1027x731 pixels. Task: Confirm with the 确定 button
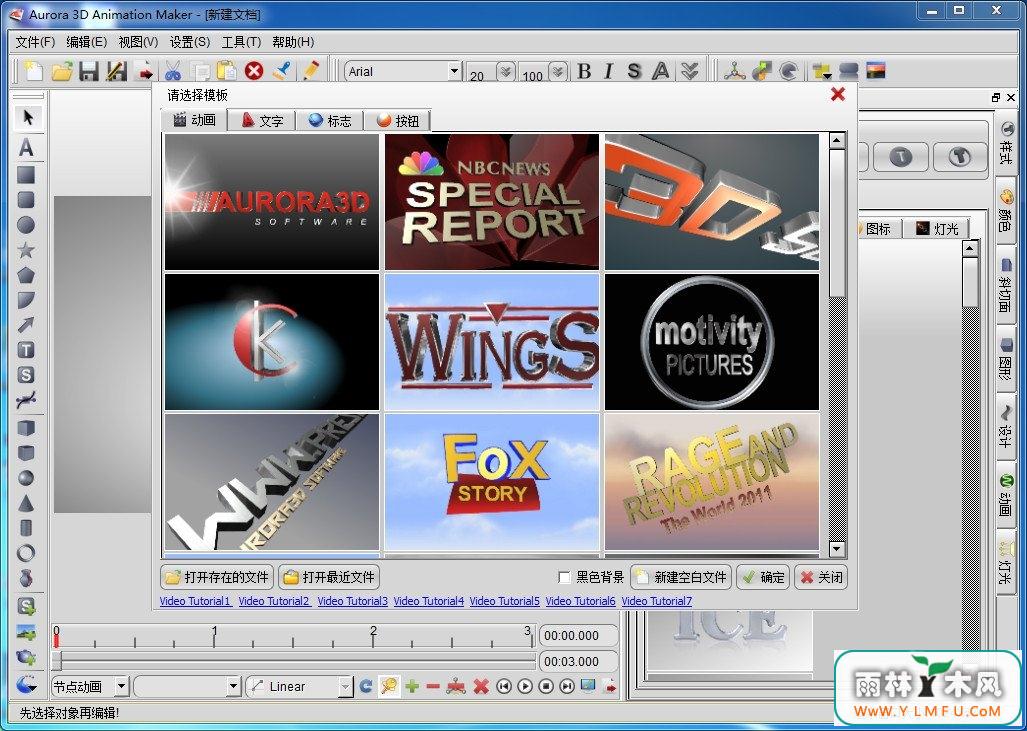(x=763, y=577)
